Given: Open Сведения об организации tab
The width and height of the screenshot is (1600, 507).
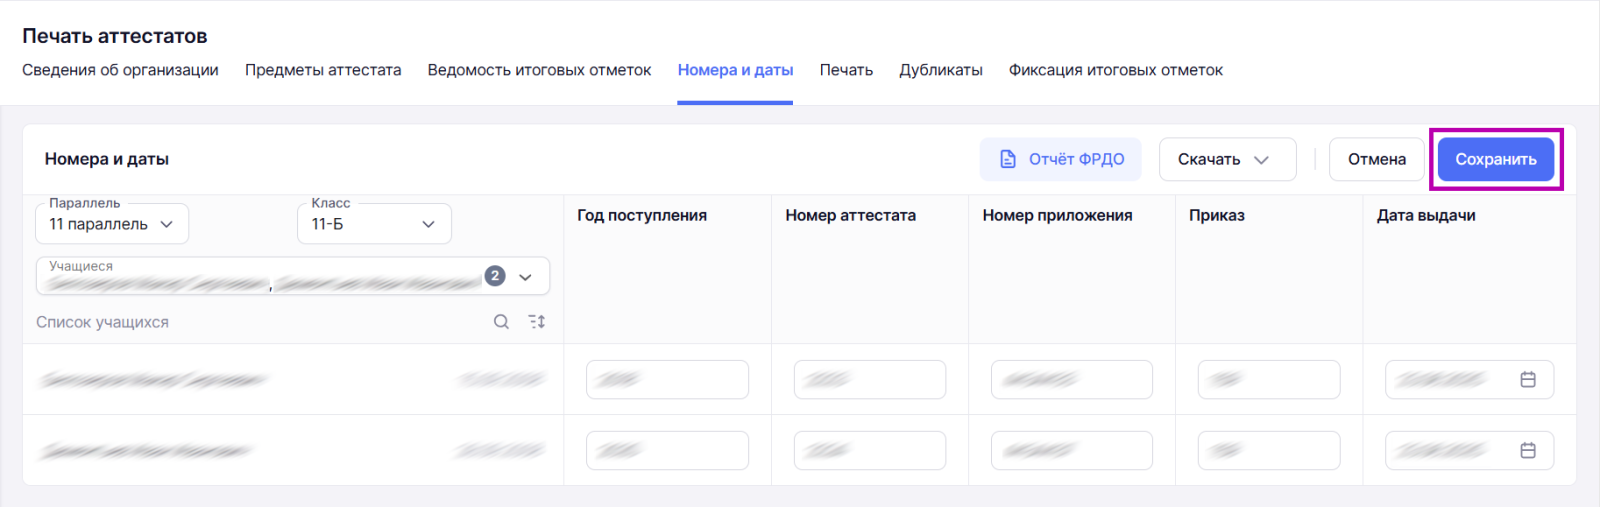Looking at the screenshot, I should click(120, 70).
